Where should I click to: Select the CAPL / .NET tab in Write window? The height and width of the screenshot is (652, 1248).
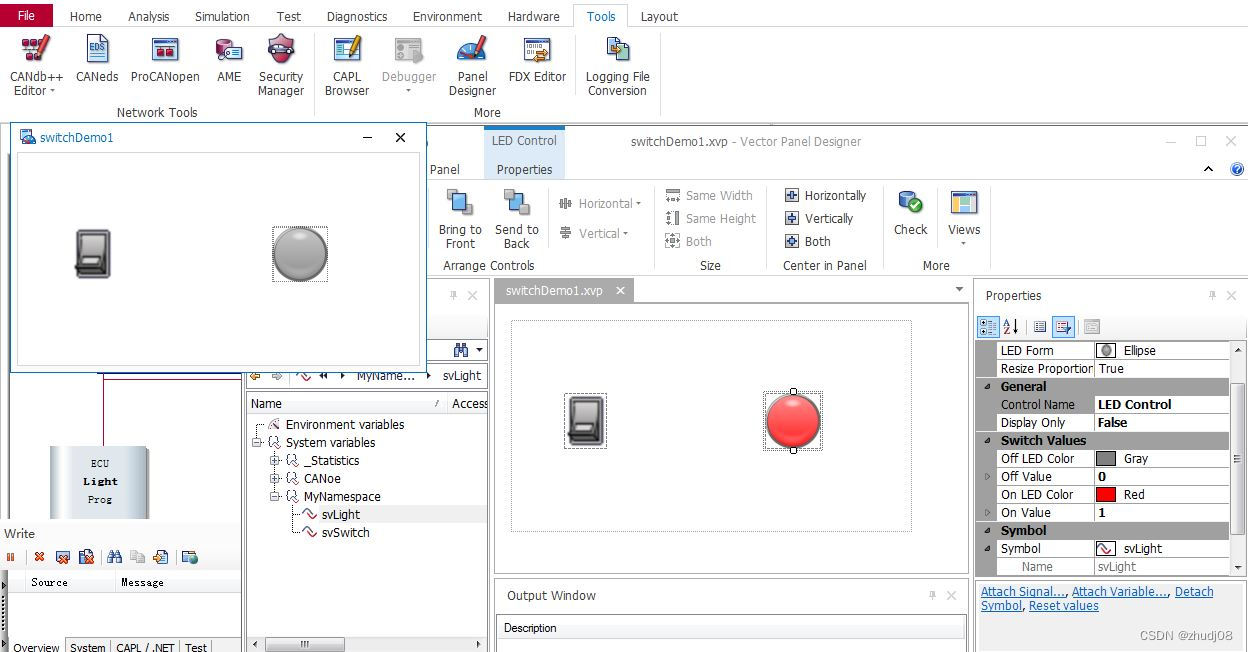click(x=145, y=647)
